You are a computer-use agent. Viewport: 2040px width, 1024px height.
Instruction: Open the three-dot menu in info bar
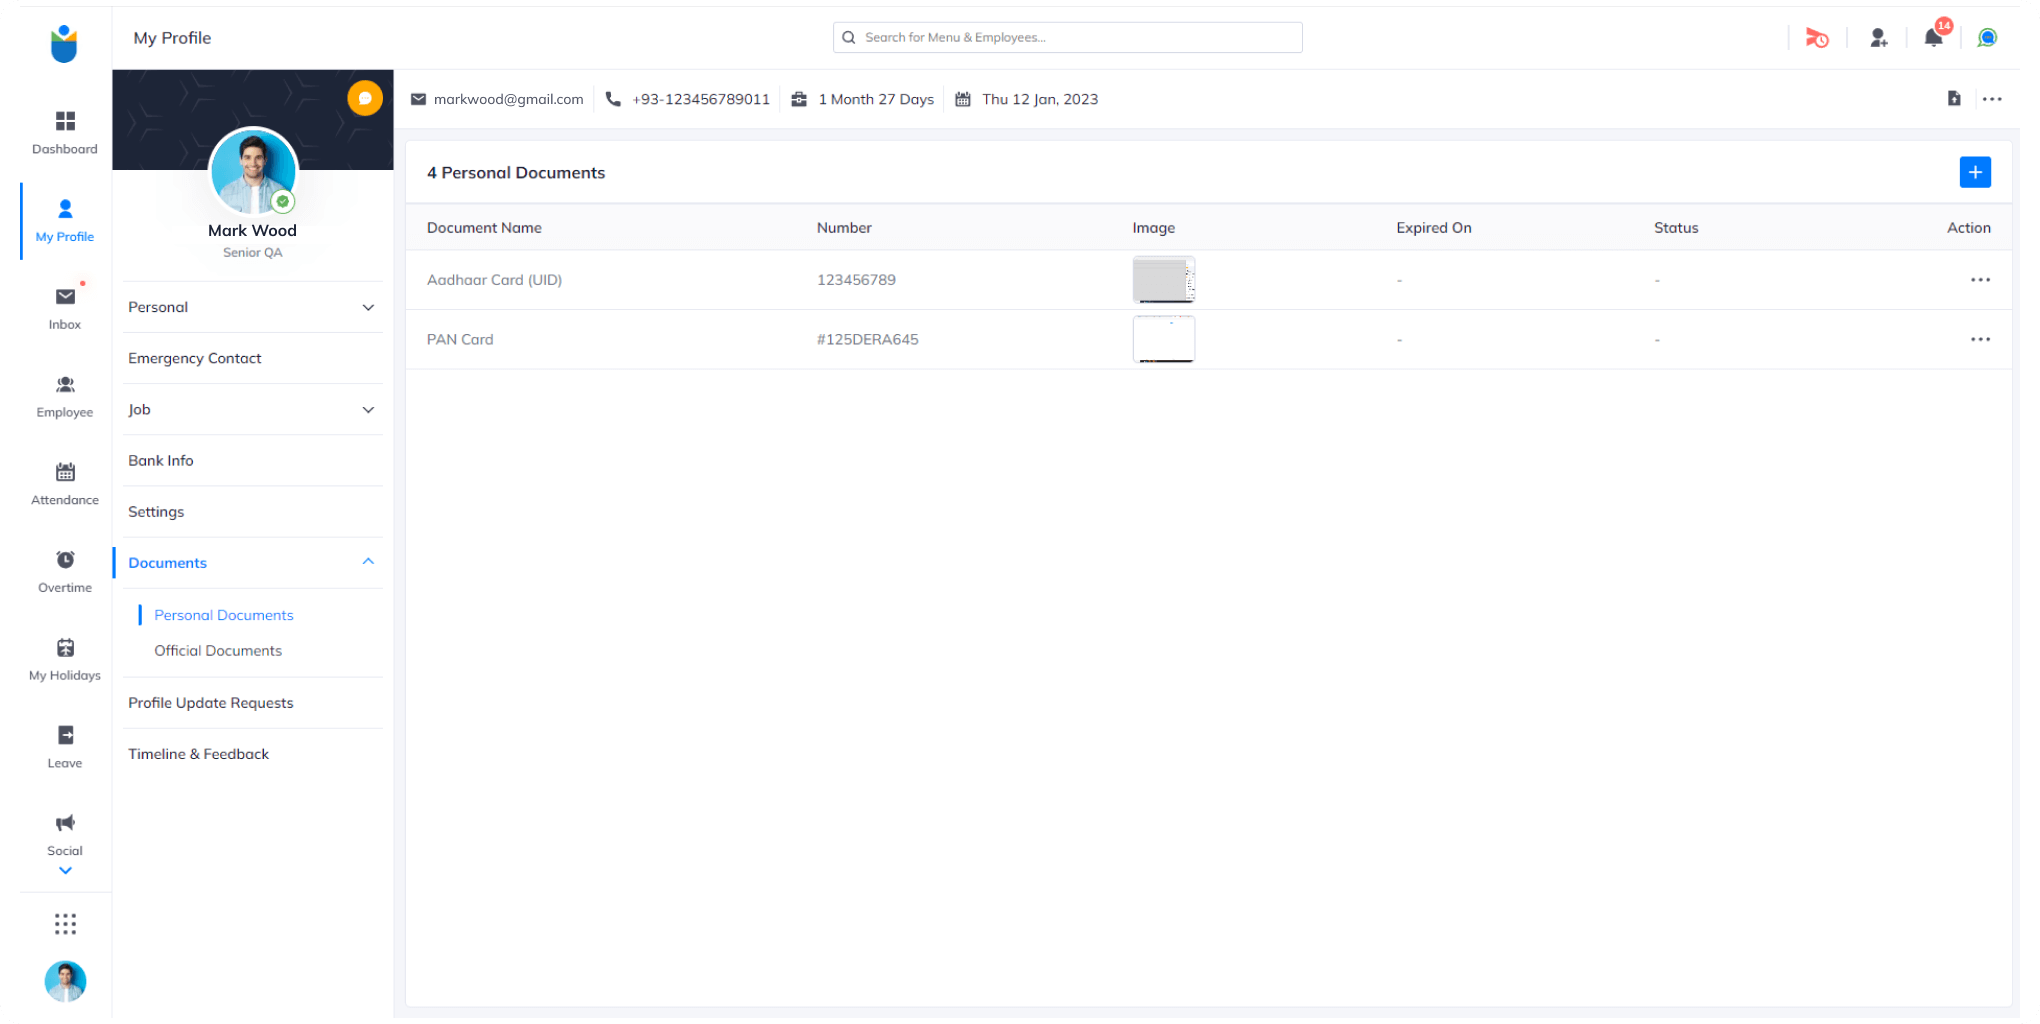tap(1992, 99)
